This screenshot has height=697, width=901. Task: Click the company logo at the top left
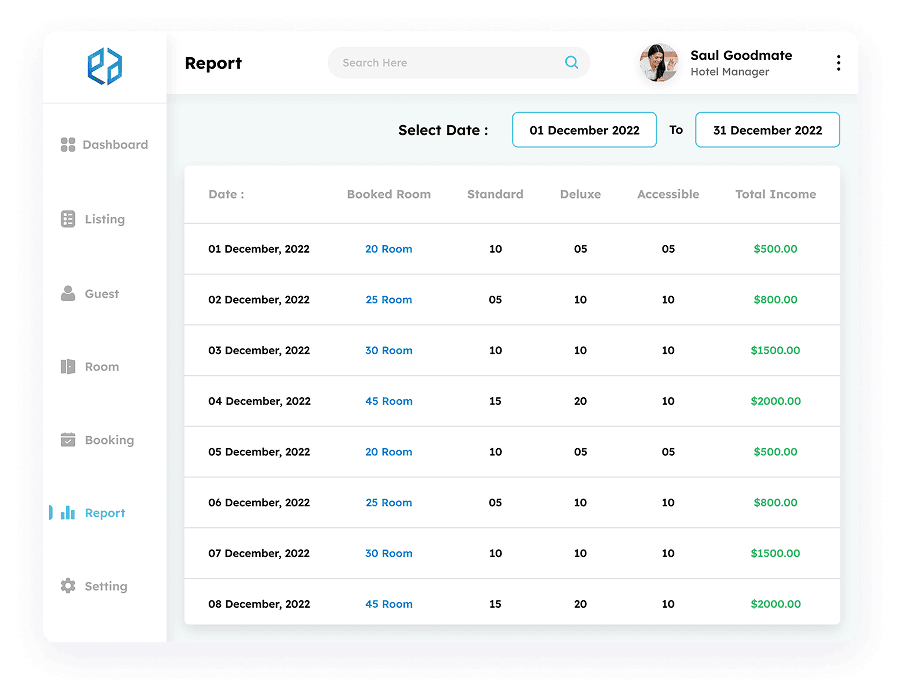[x=103, y=66]
